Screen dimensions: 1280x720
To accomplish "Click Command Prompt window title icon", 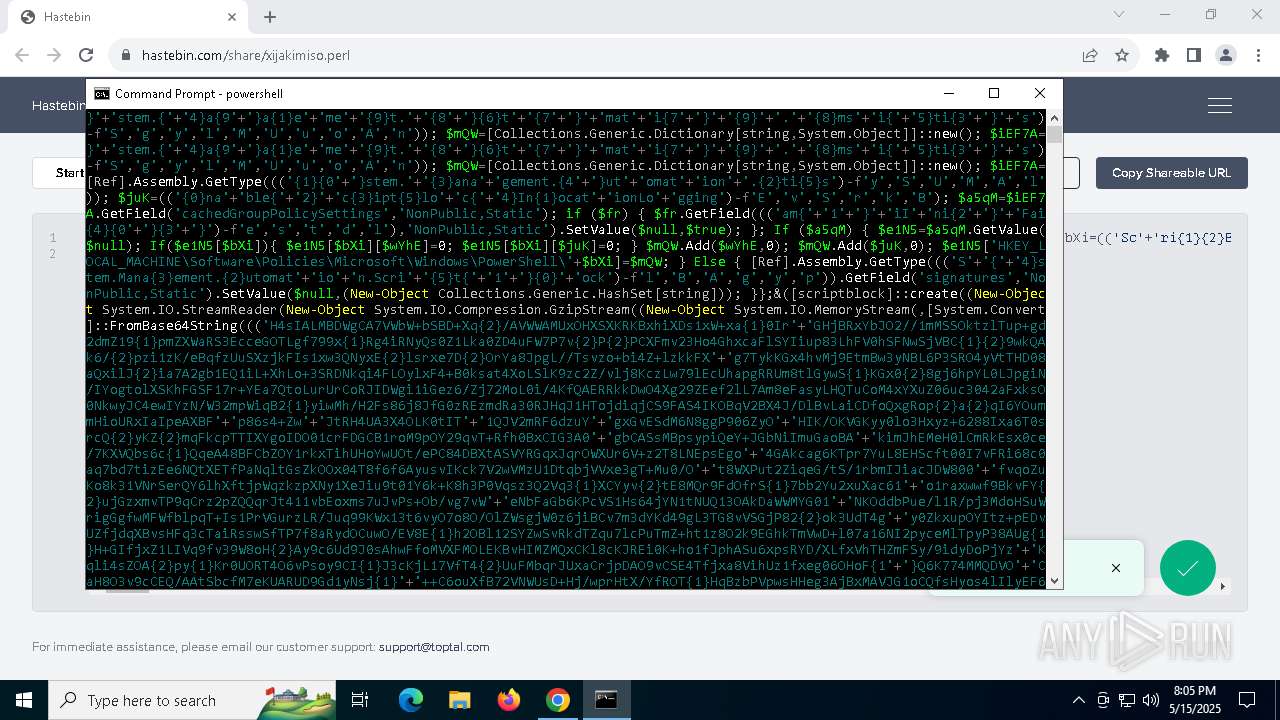I will coord(101,94).
